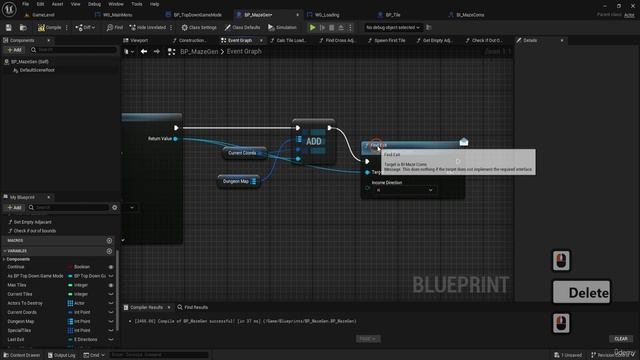Open Hide Unrelated options dots

(171, 27)
